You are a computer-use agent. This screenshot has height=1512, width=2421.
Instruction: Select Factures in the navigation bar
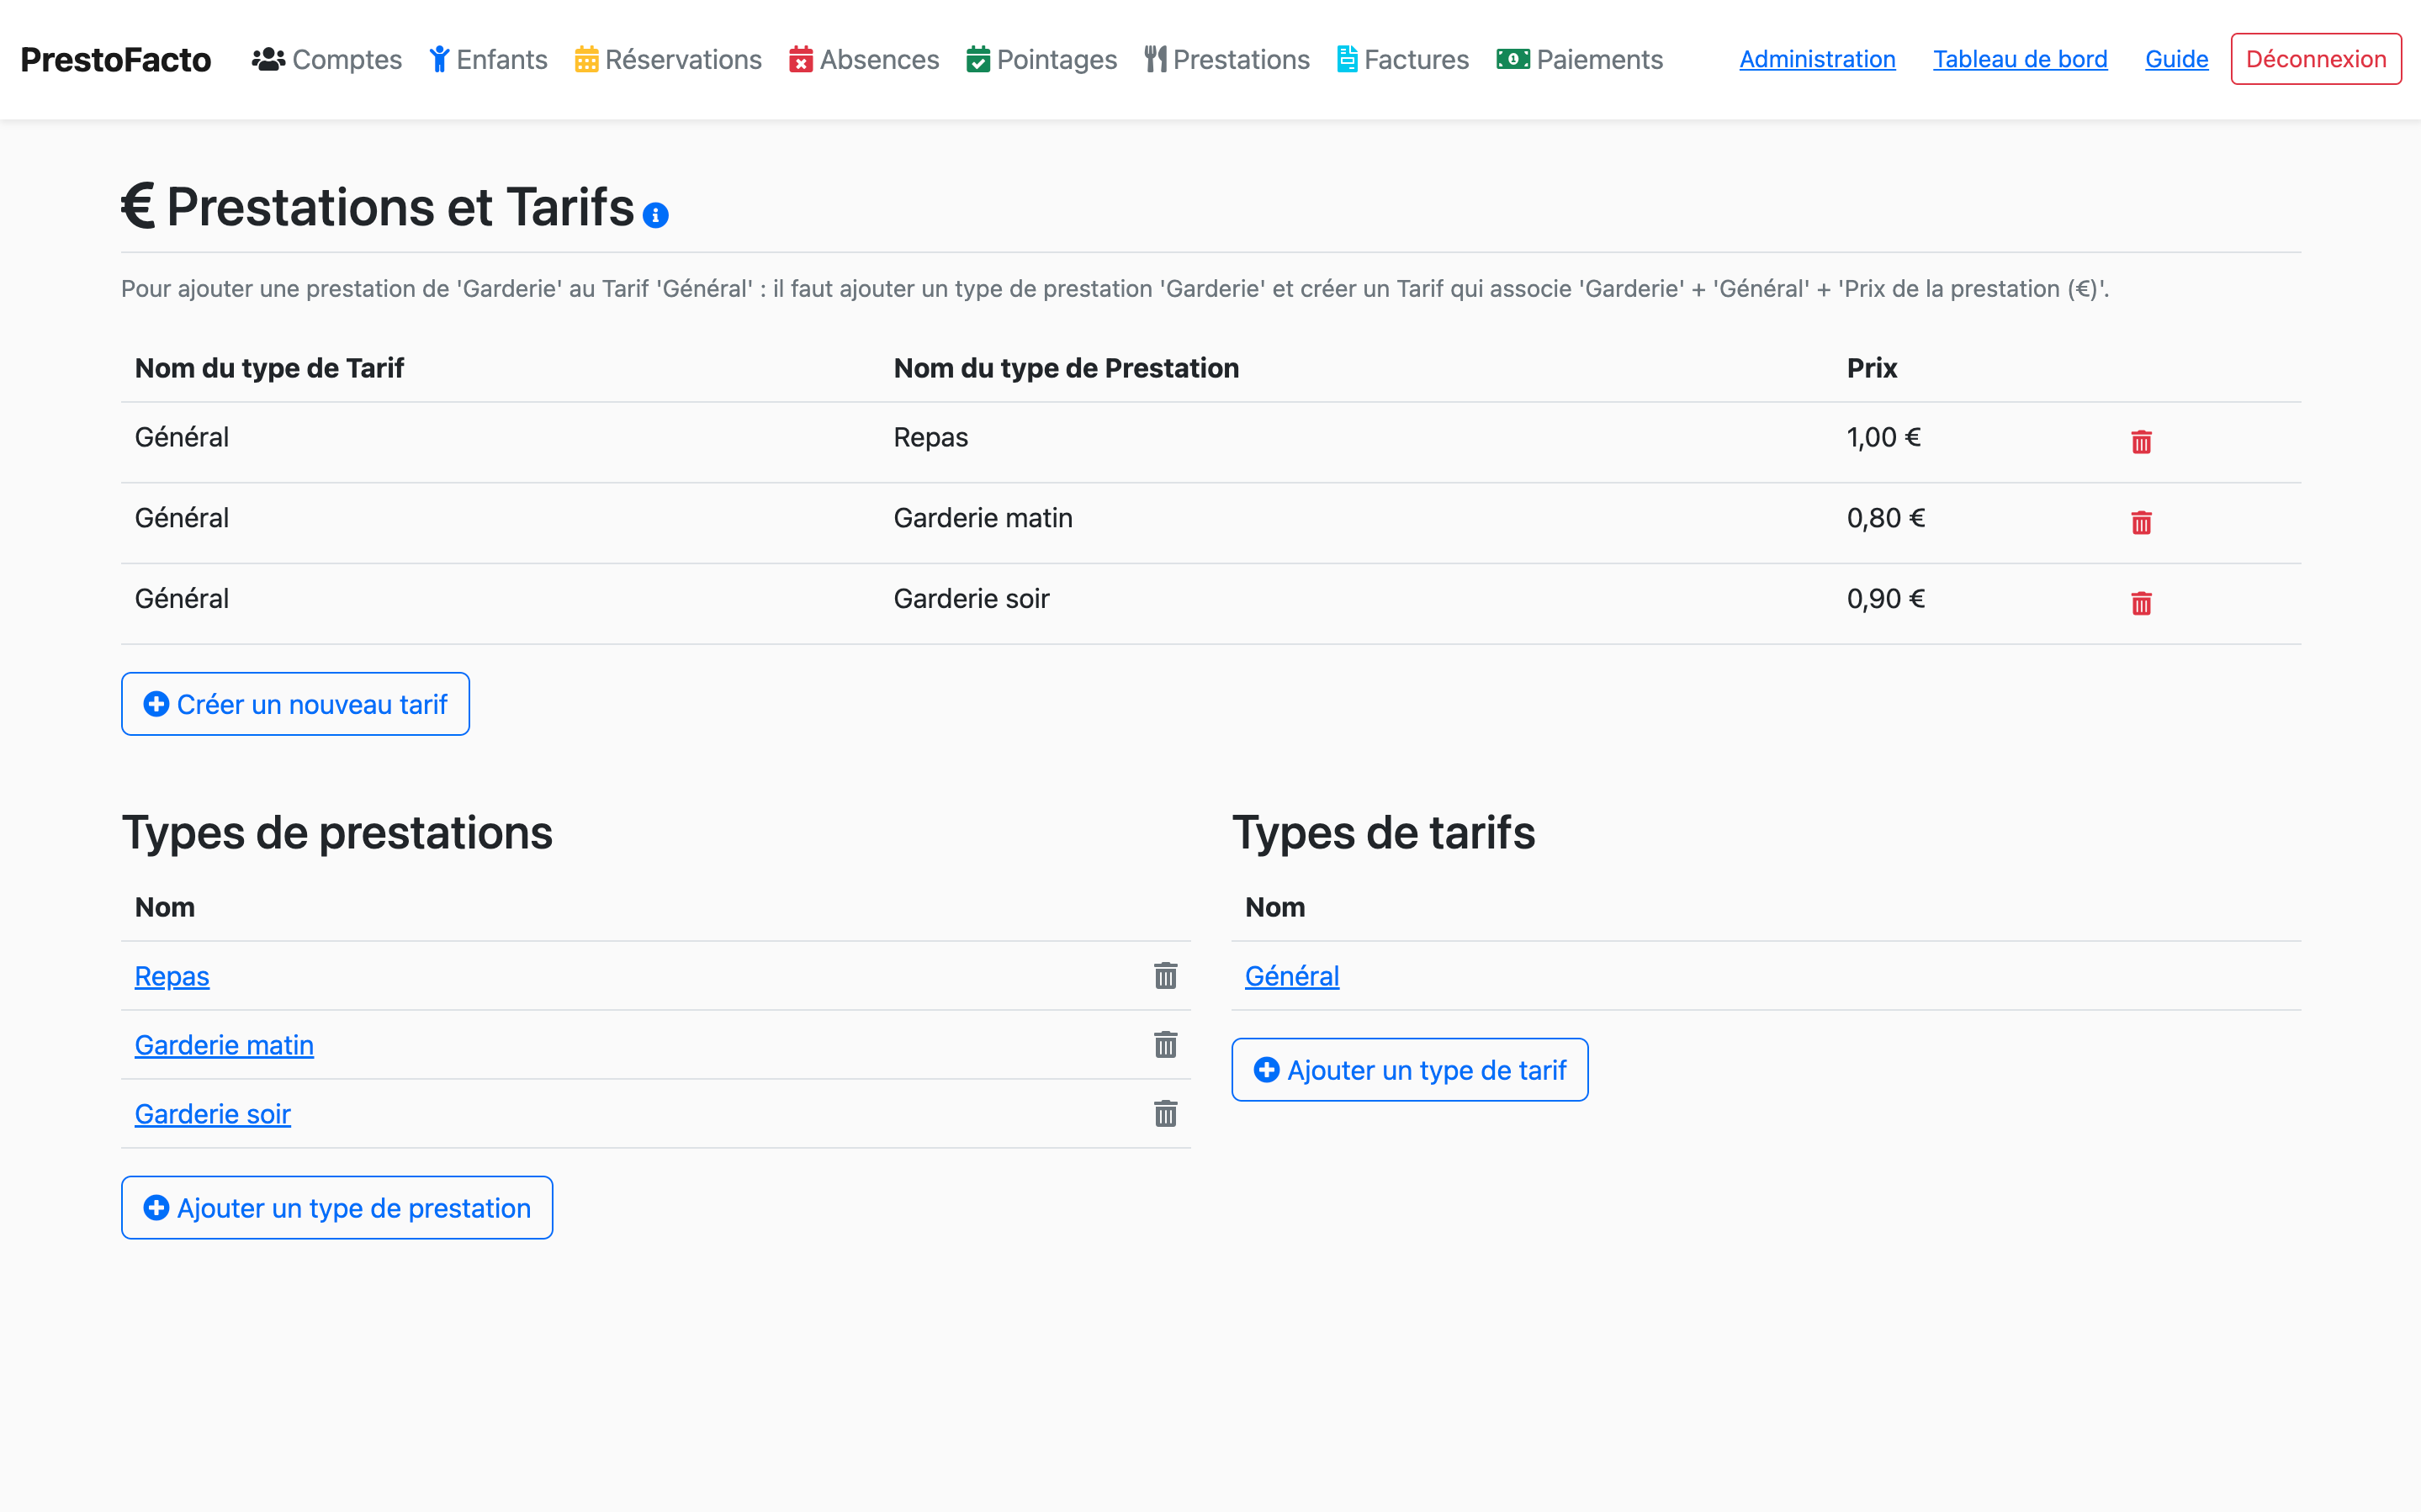click(x=1403, y=60)
